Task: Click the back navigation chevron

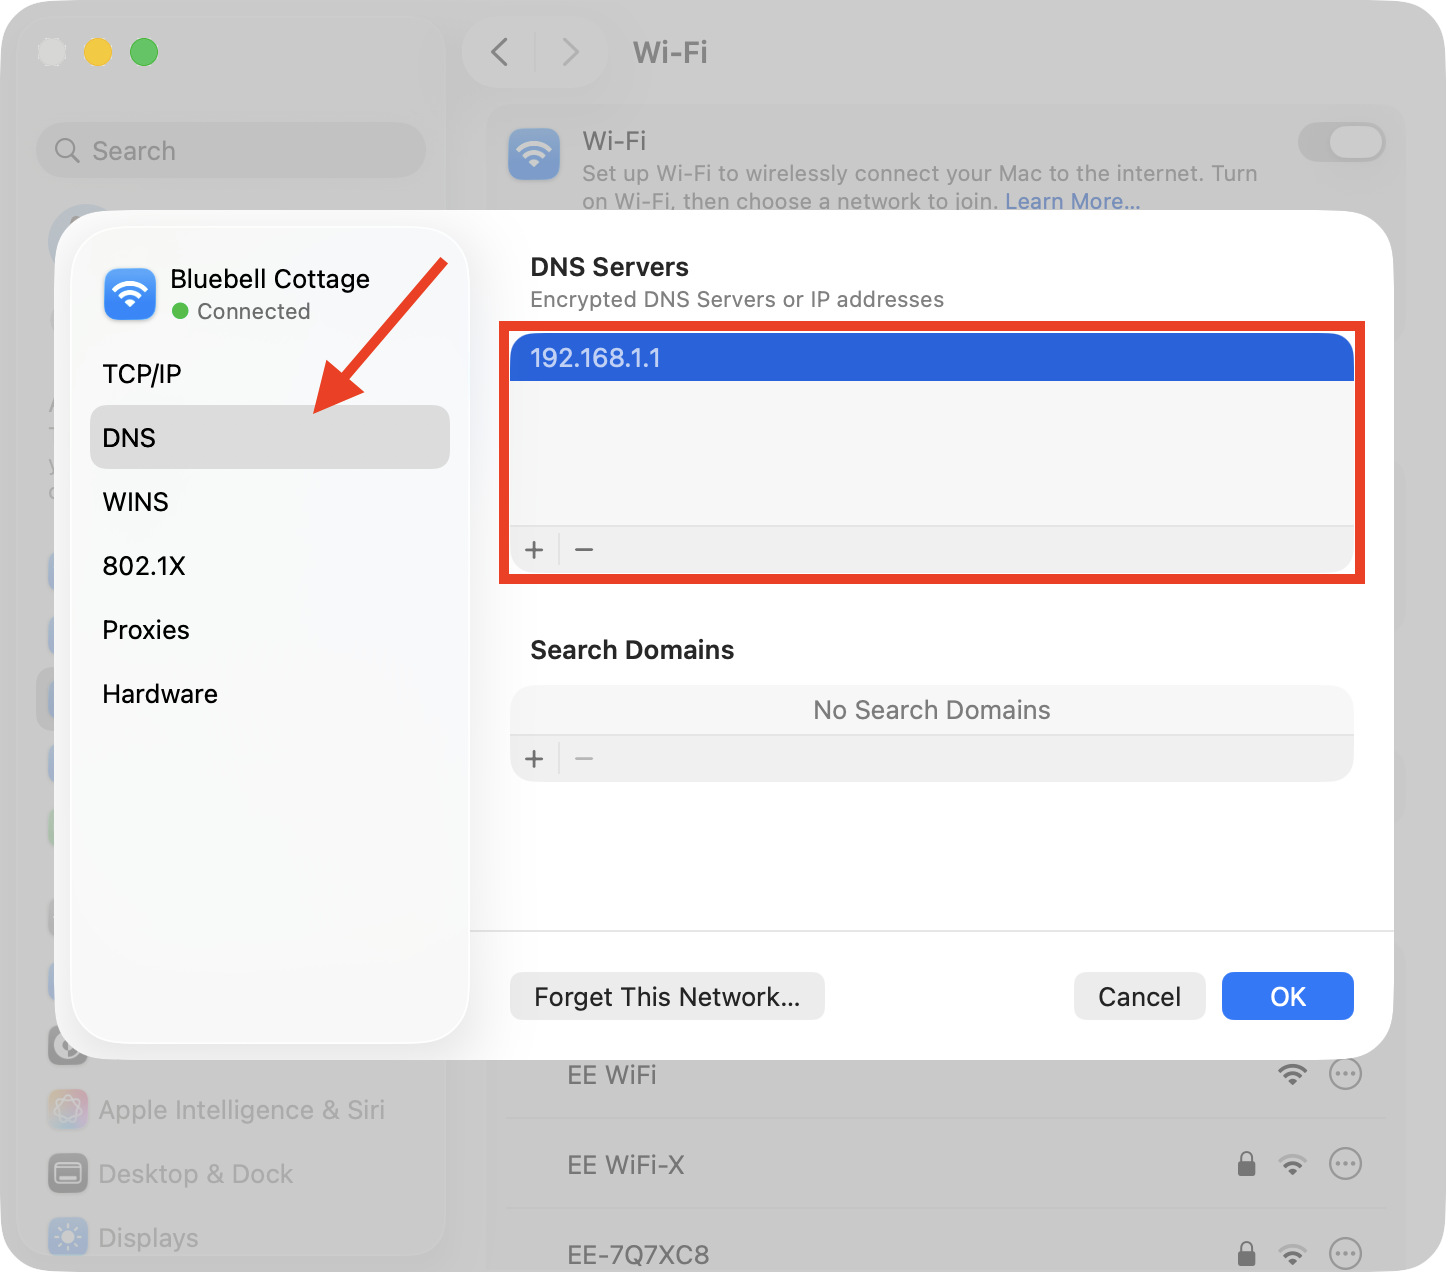Action: click(499, 52)
